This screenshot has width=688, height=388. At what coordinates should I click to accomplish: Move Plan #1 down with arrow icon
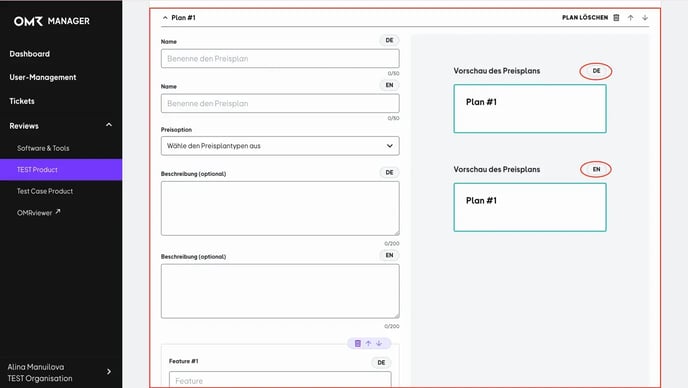coord(645,18)
